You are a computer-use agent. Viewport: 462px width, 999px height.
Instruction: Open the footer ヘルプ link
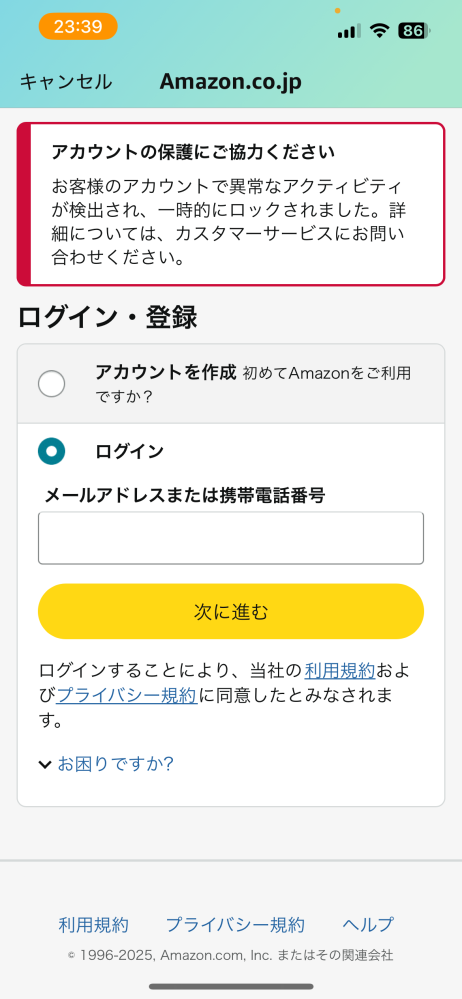coord(368,924)
